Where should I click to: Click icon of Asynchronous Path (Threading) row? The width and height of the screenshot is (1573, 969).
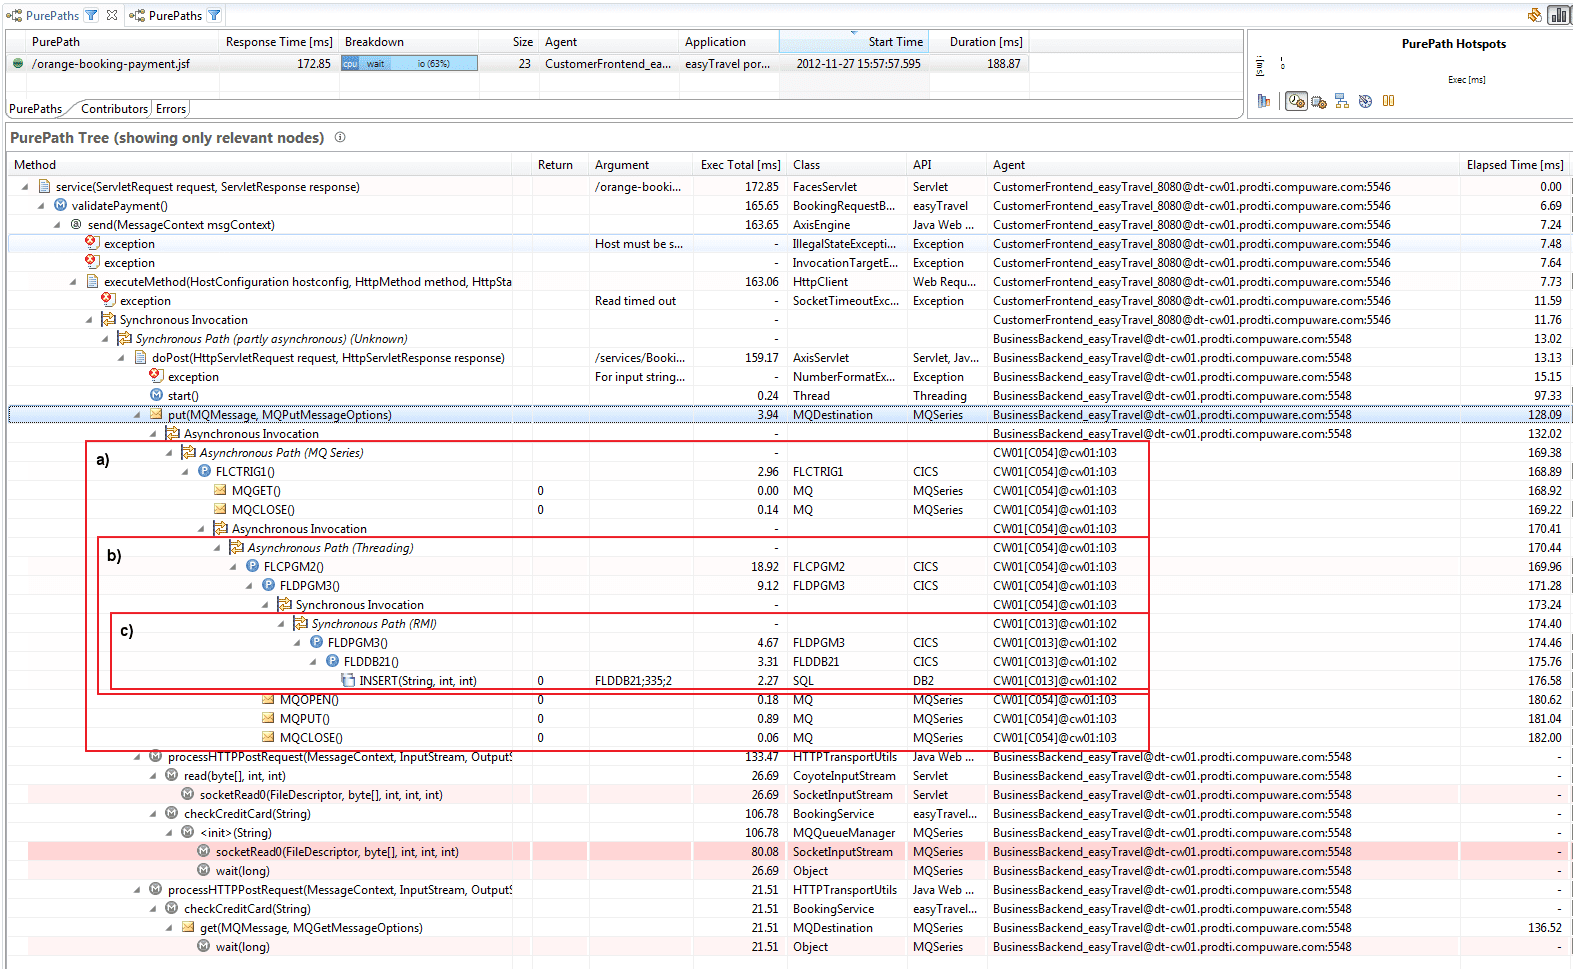236,547
